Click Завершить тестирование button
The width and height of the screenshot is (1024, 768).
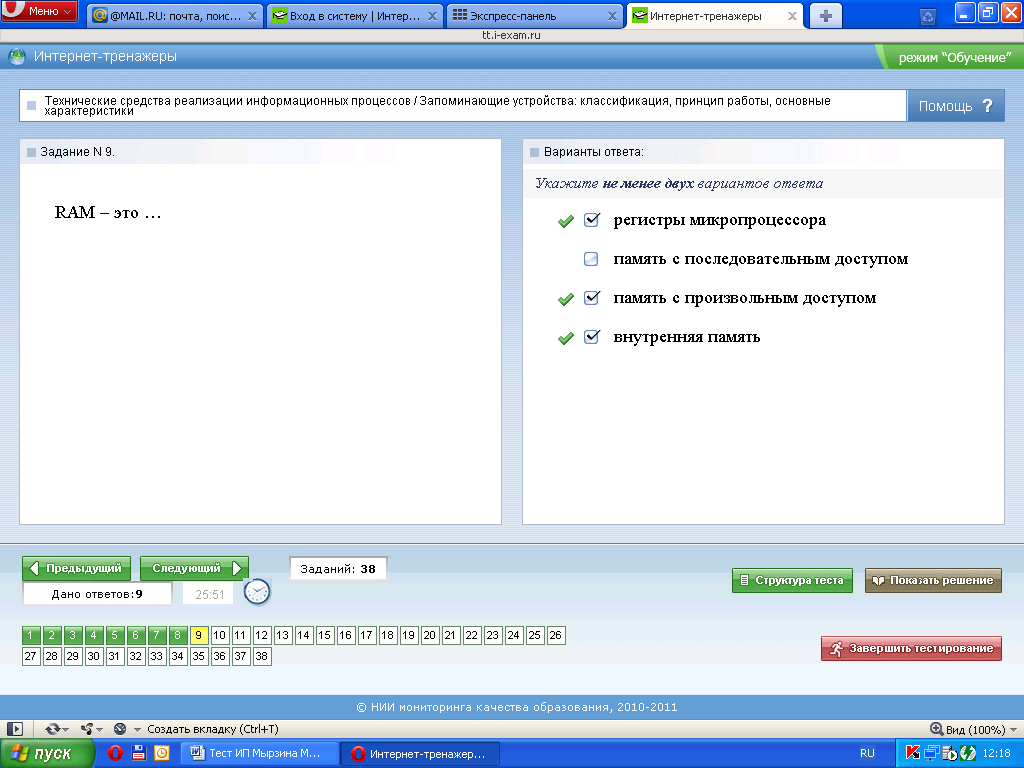pyautogui.click(x=911, y=648)
